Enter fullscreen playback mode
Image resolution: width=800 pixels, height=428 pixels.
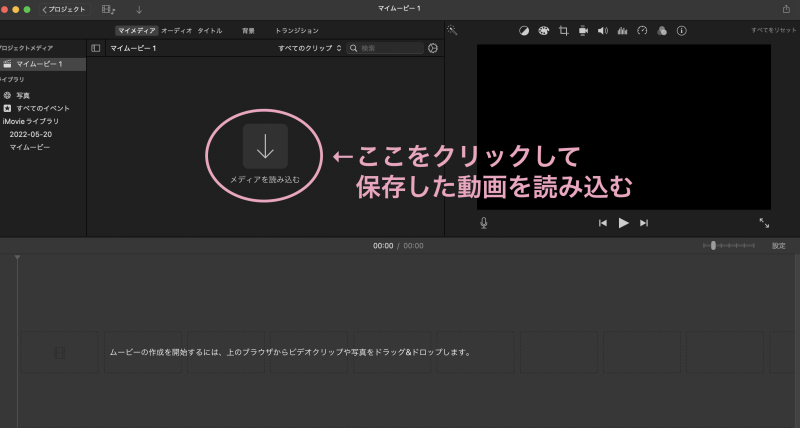click(764, 223)
